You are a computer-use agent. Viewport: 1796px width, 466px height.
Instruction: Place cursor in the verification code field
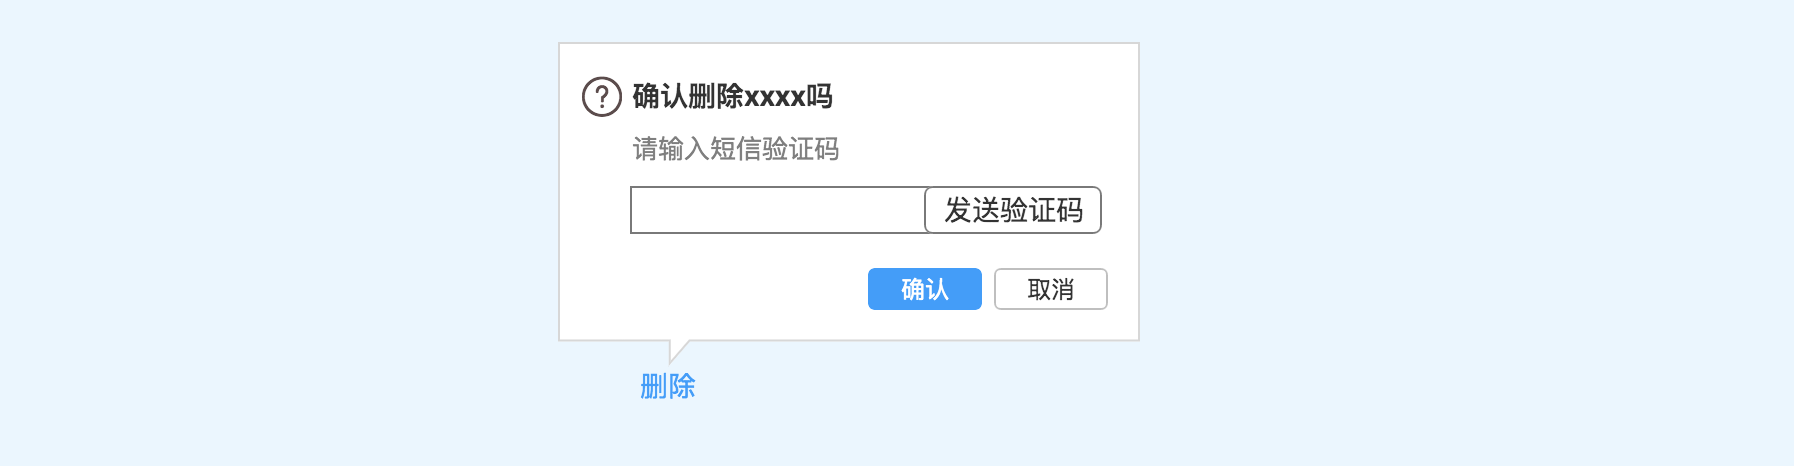pyautogui.click(x=778, y=210)
